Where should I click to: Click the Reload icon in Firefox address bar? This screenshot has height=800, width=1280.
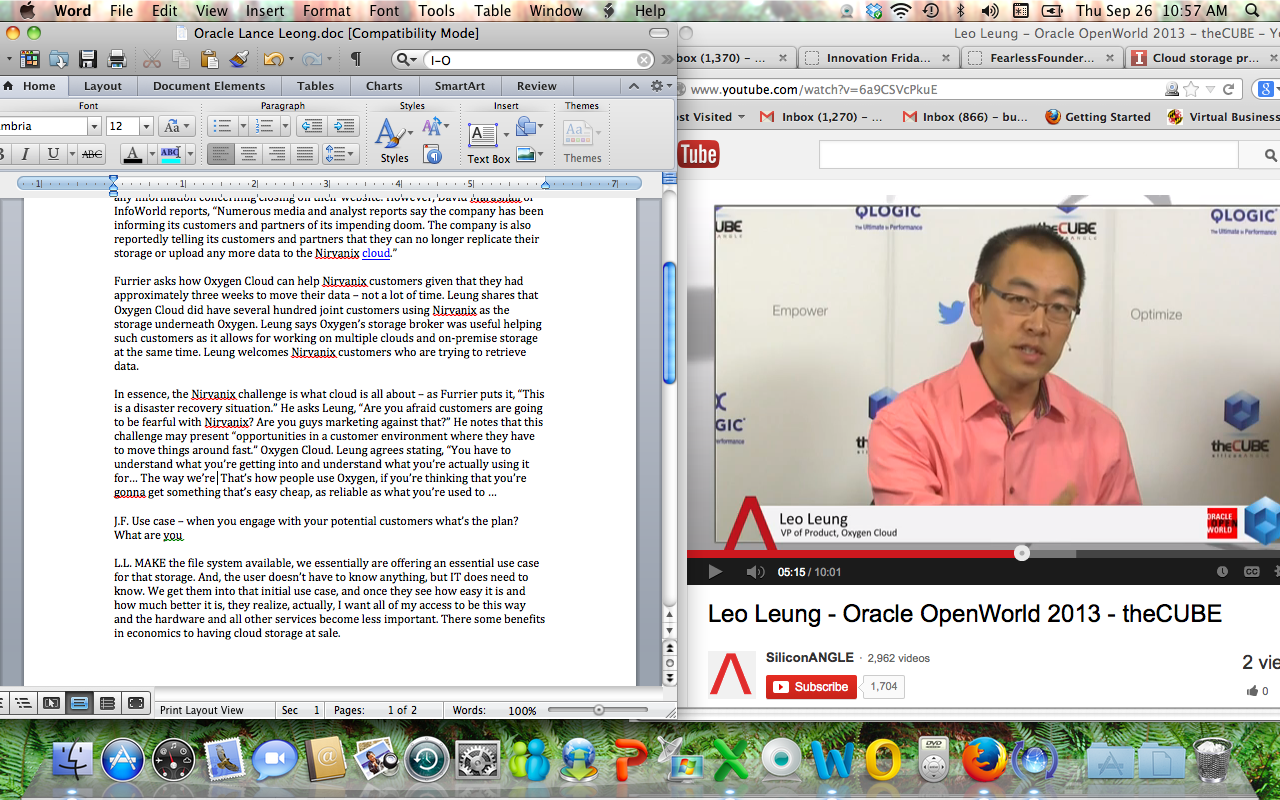(1230, 90)
